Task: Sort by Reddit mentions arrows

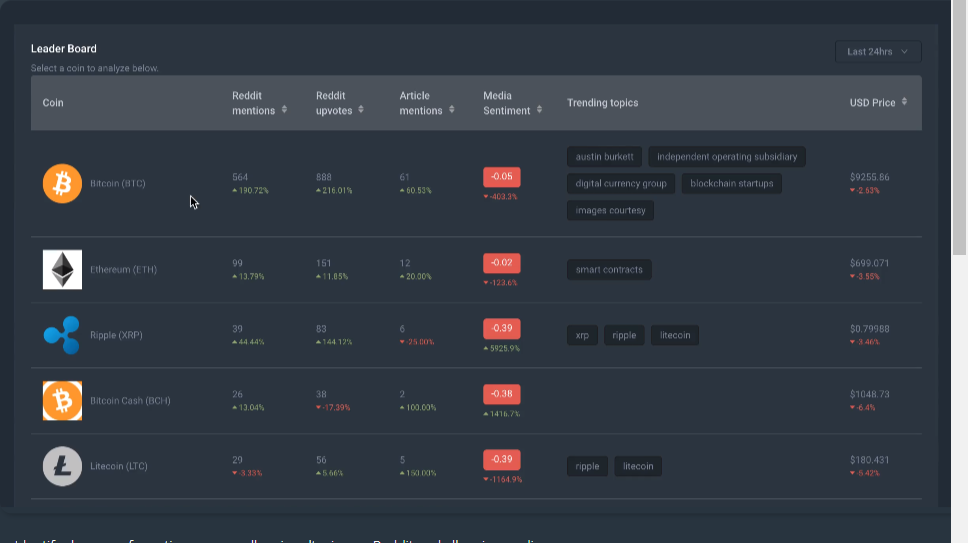Action: tap(285, 109)
